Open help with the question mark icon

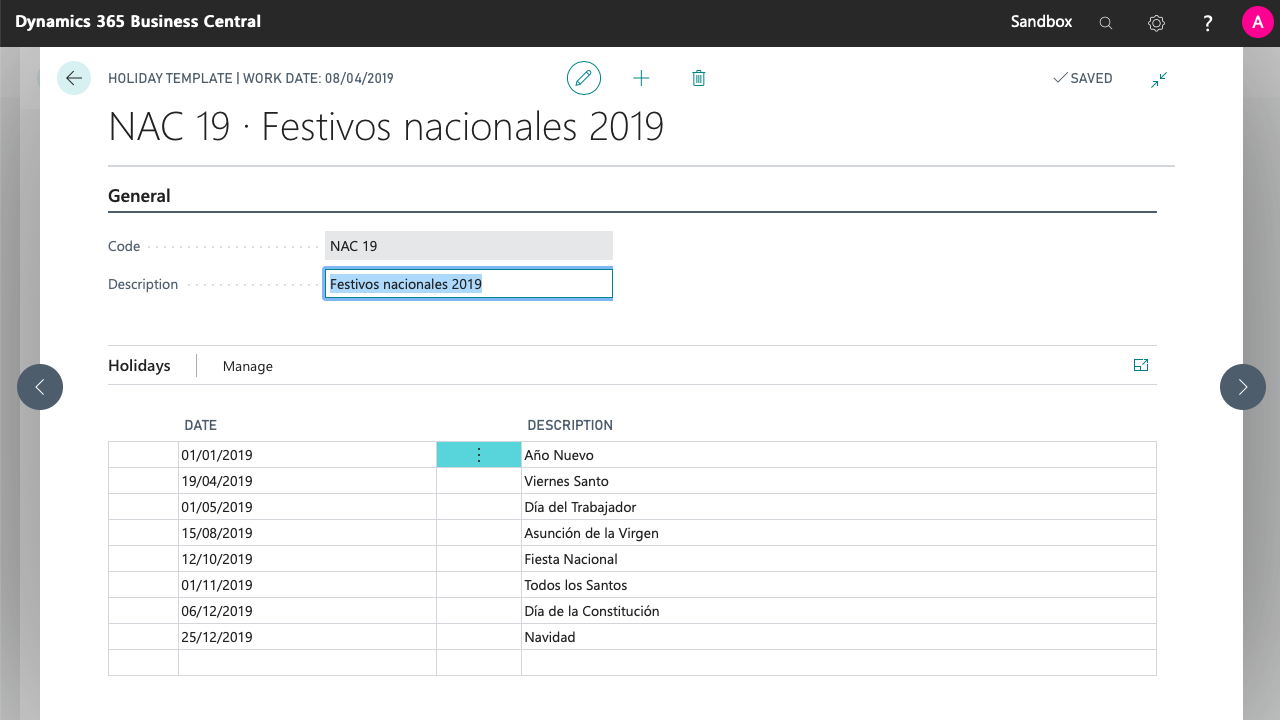pos(1208,23)
